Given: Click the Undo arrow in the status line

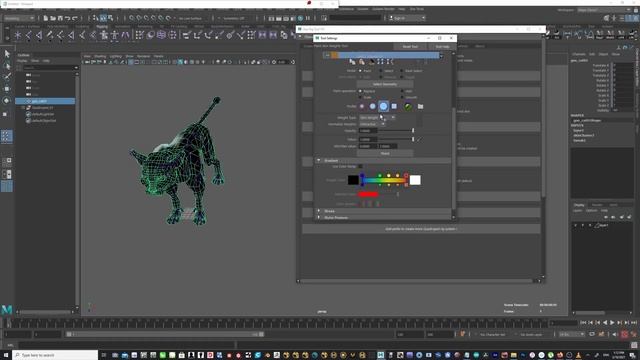Looking at the screenshot, I should 68,18.
